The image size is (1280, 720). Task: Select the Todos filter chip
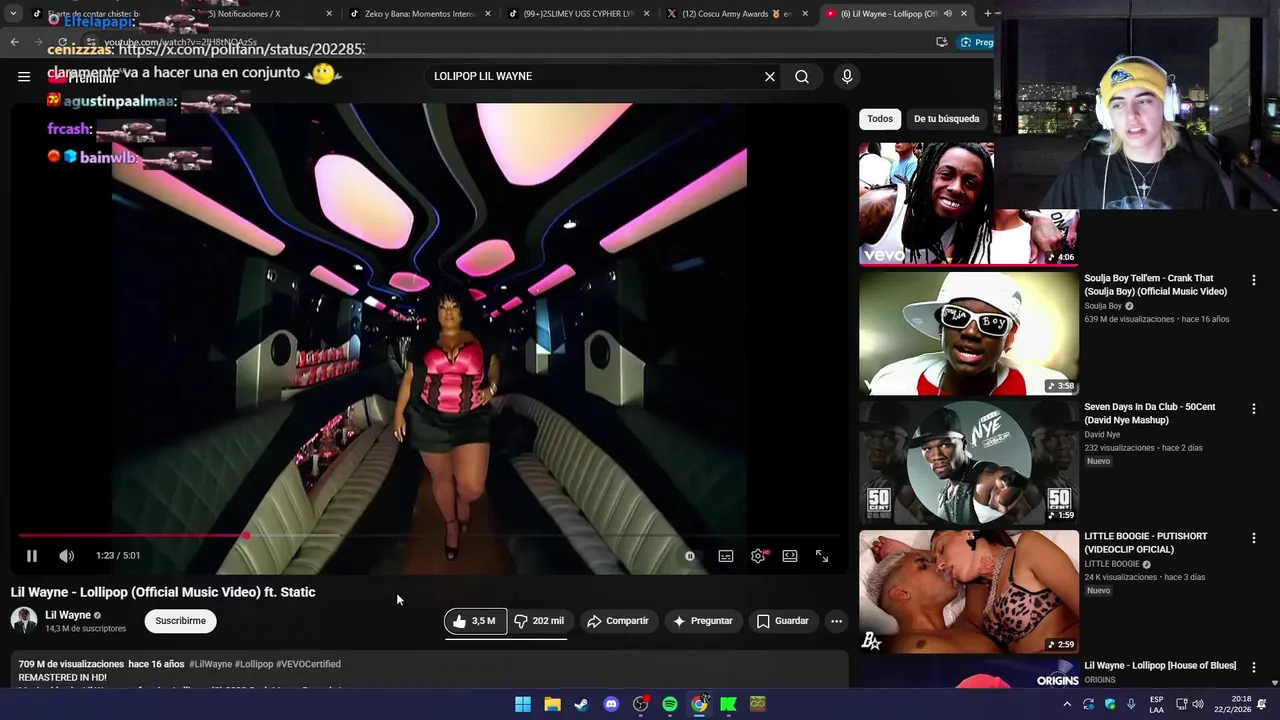pos(880,119)
